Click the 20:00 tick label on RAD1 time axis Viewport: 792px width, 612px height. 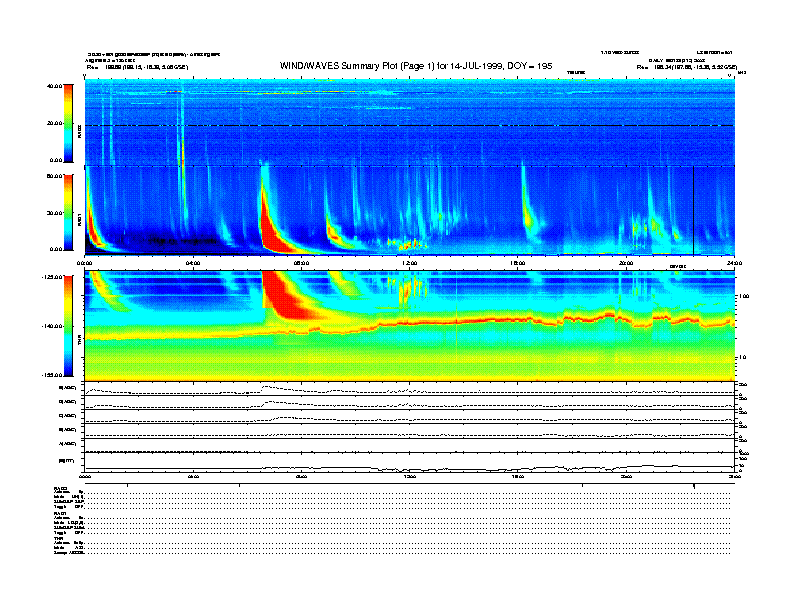point(626,263)
